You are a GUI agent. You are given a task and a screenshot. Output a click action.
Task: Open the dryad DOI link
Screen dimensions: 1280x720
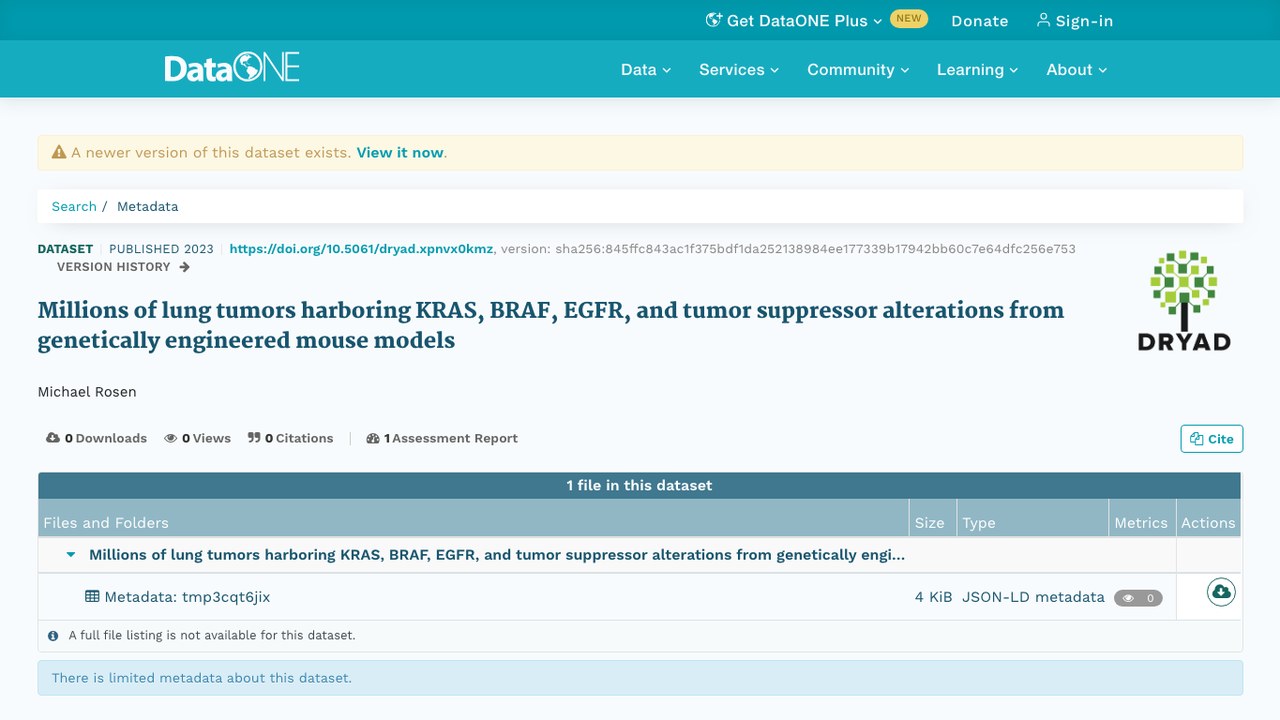pos(361,249)
